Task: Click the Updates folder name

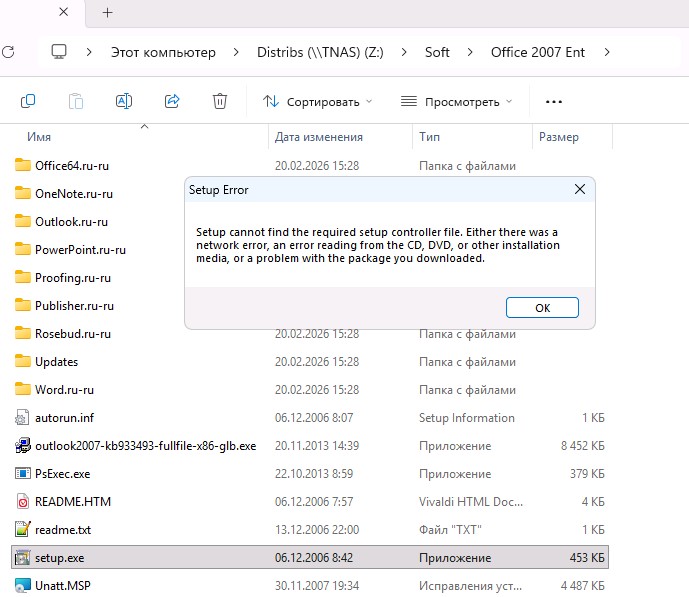Action: [x=57, y=362]
